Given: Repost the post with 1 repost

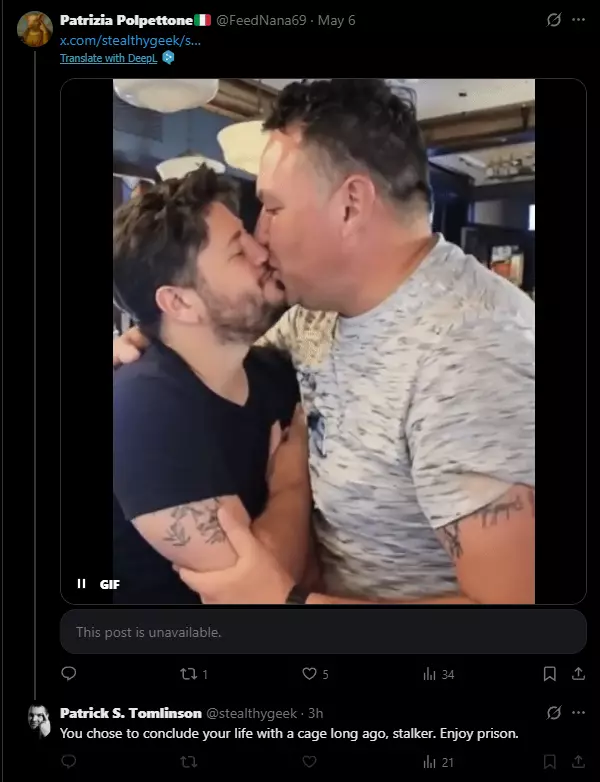Looking at the screenshot, I should (194, 674).
